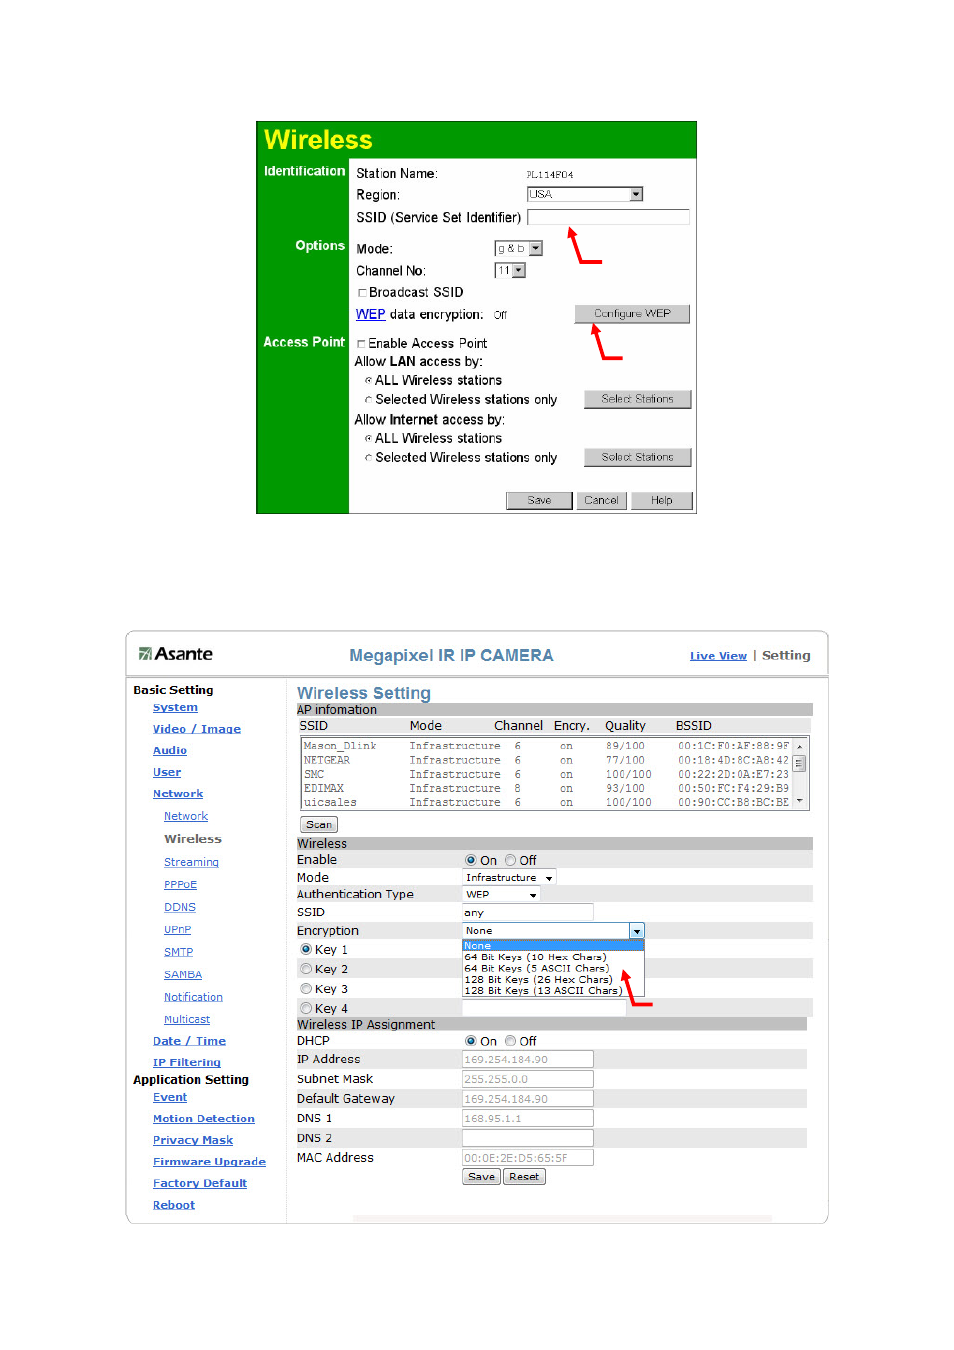Click the AP list scrollbar up arrow
The height and width of the screenshot is (1350, 954).
tap(800, 746)
